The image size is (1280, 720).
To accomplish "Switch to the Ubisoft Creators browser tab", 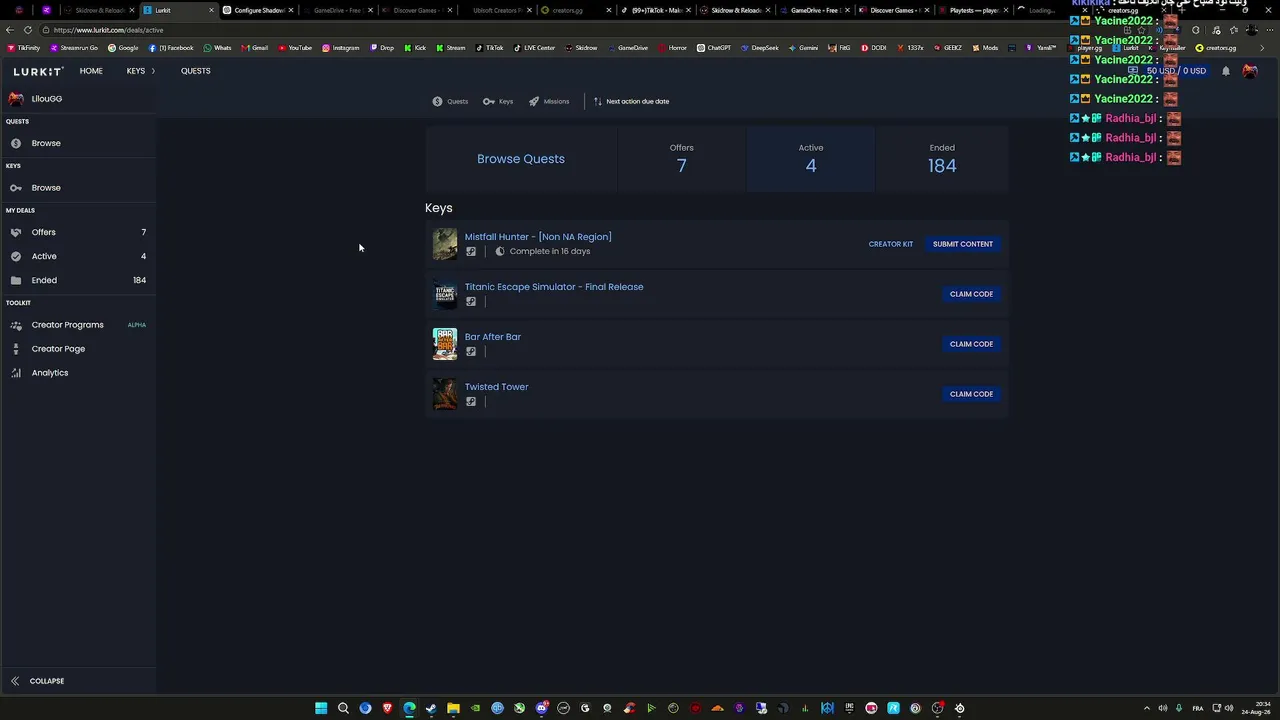I will pyautogui.click(x=495, y=10).
